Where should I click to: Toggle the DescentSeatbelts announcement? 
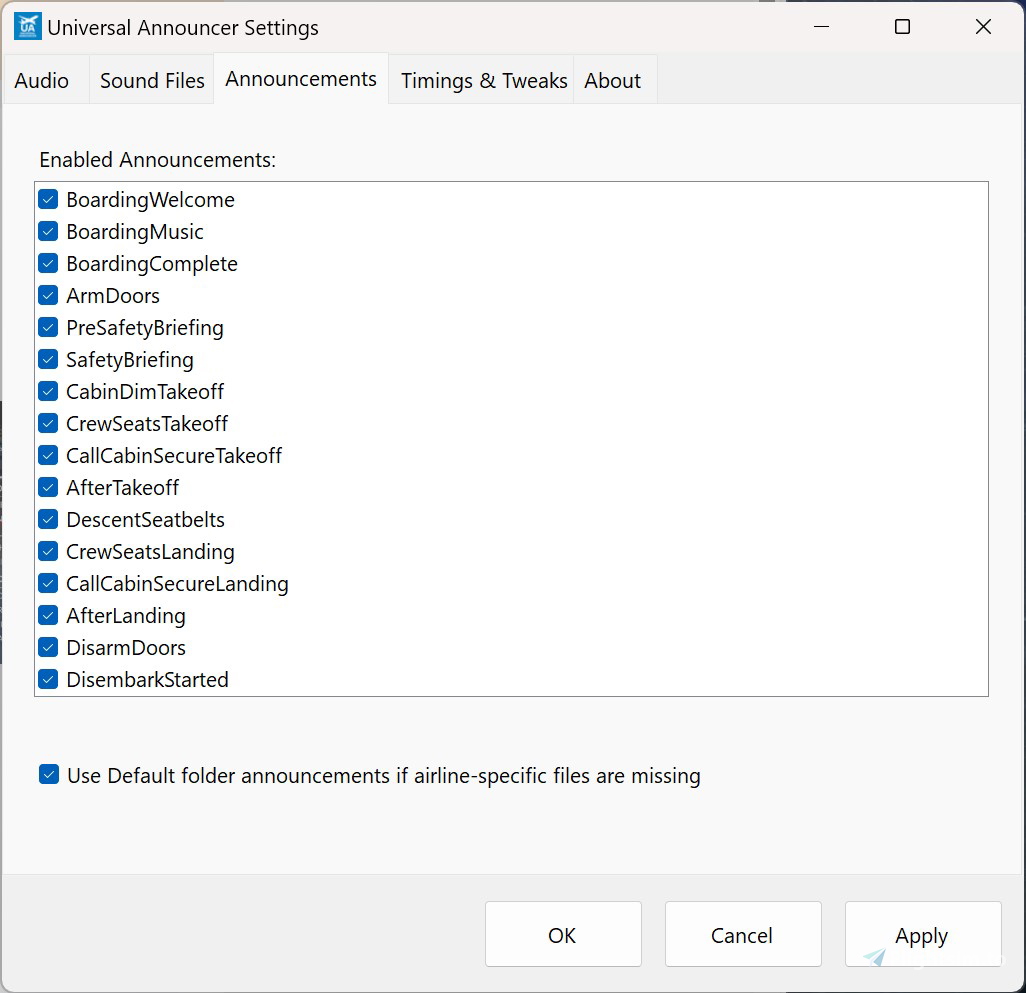click(x=48, y=519)
